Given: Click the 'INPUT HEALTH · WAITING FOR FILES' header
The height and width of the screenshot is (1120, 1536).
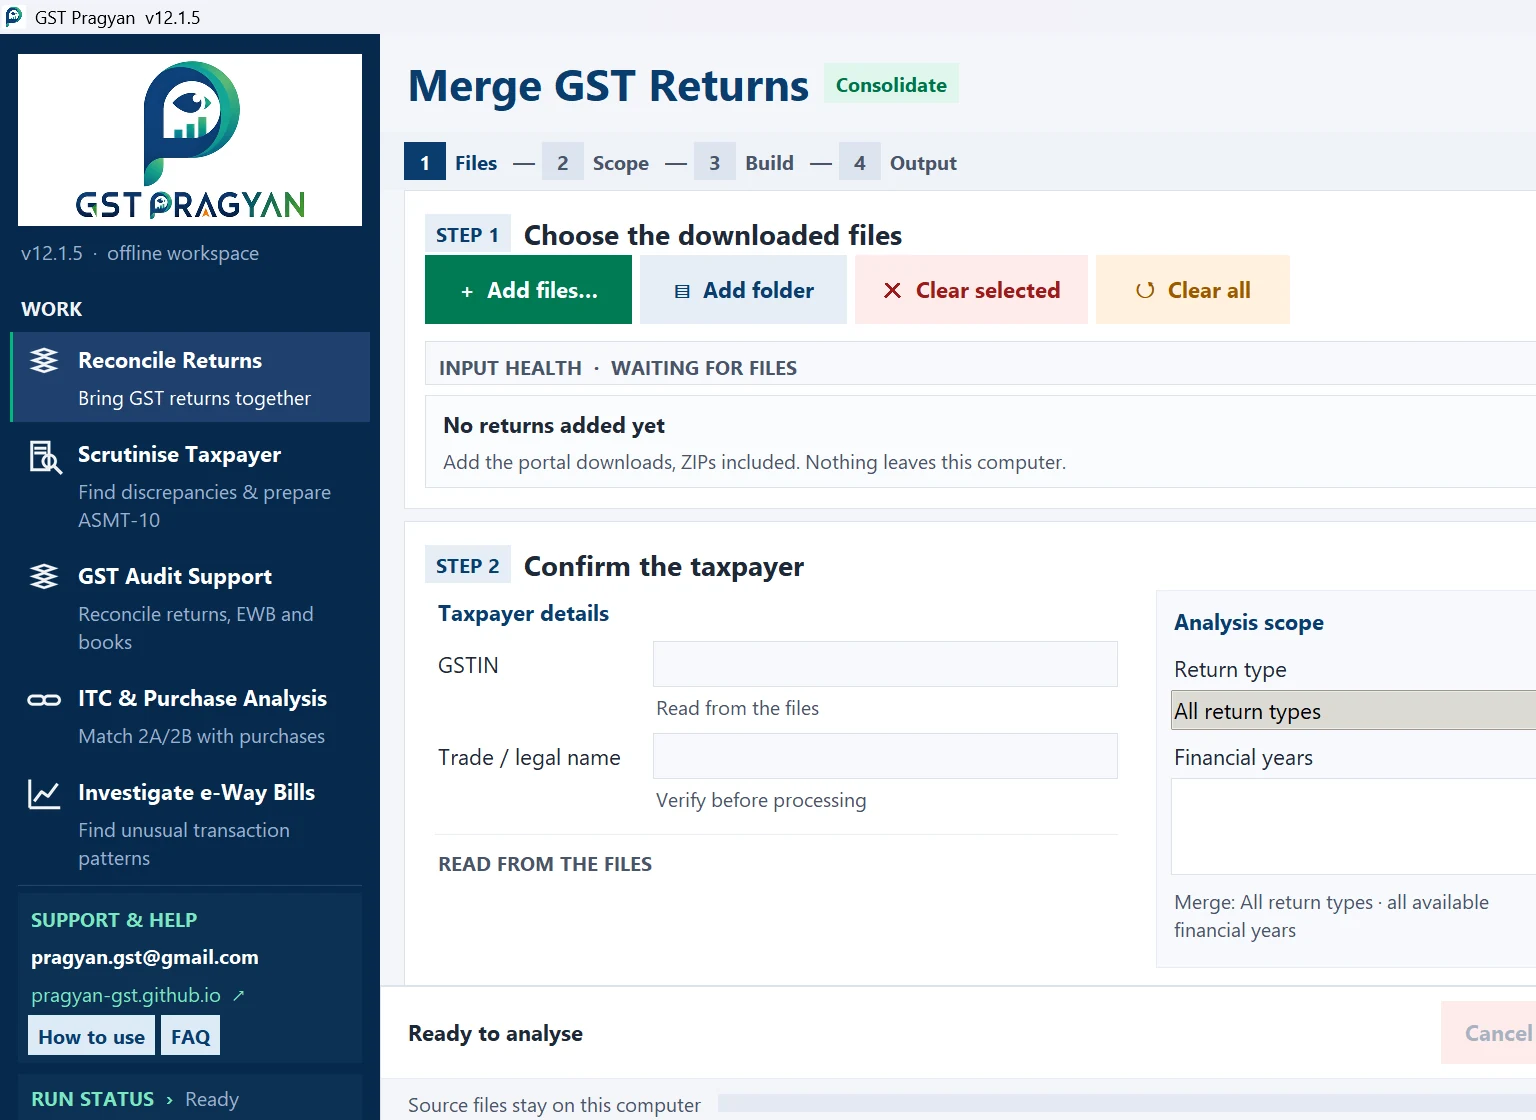Looking at the screenshot, I should 618,368.
